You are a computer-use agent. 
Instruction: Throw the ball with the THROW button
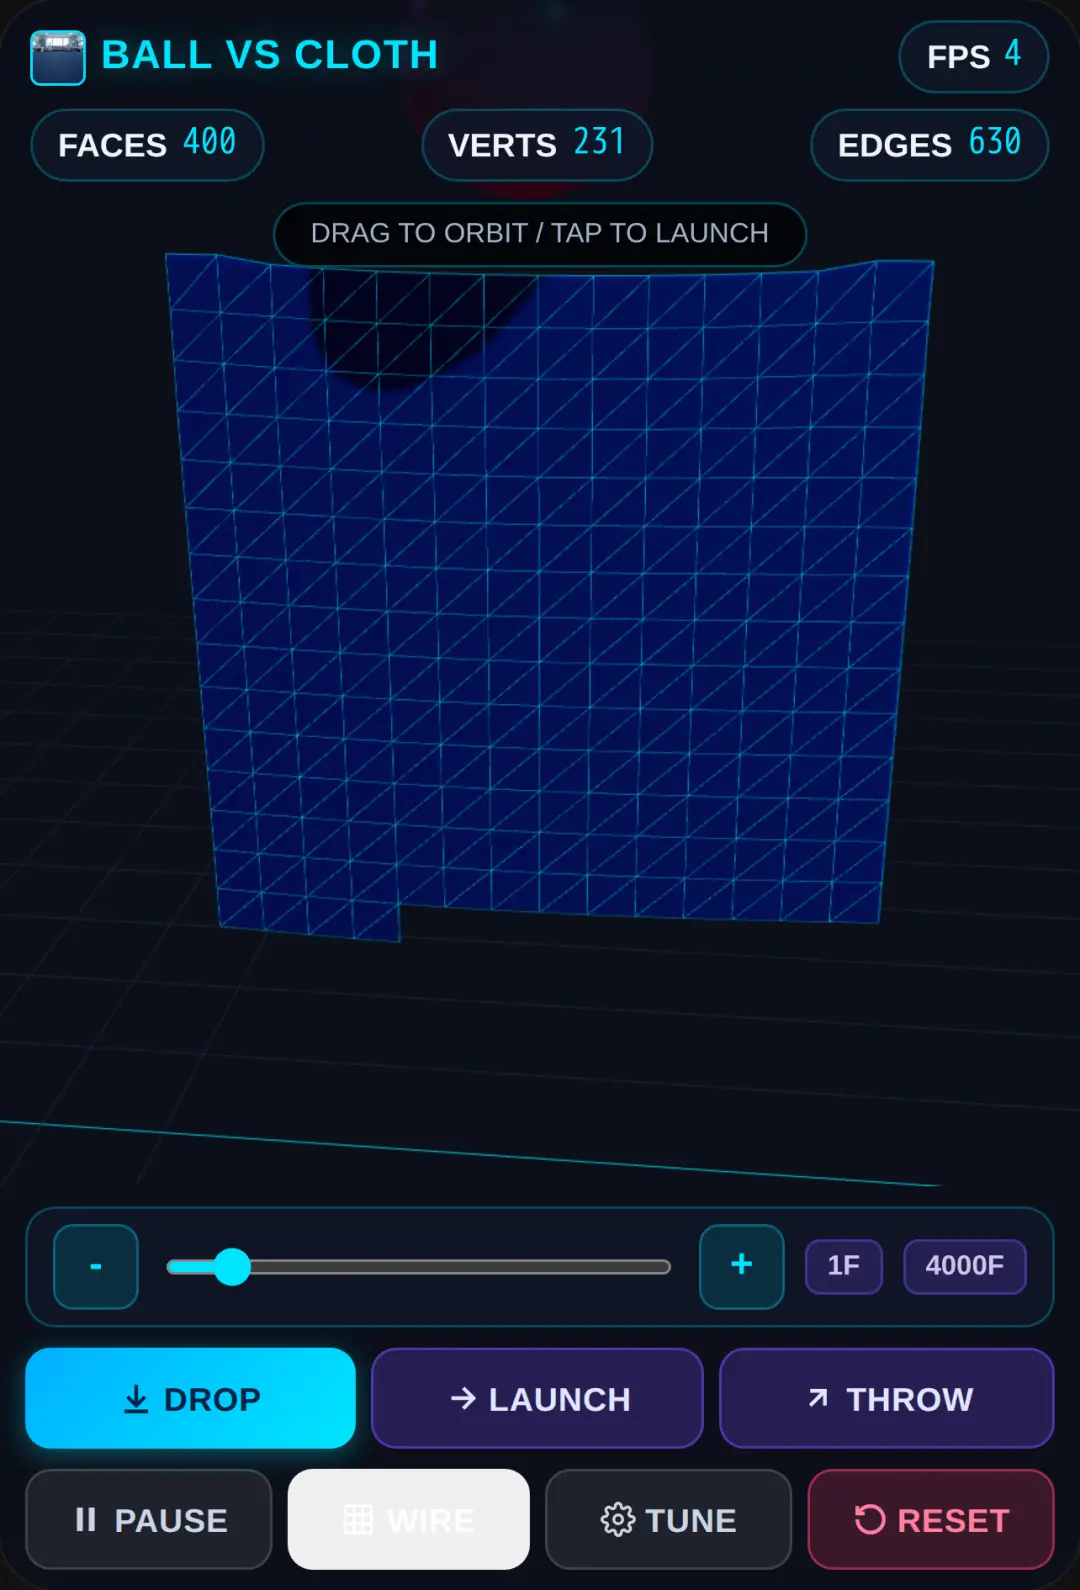887,1398
